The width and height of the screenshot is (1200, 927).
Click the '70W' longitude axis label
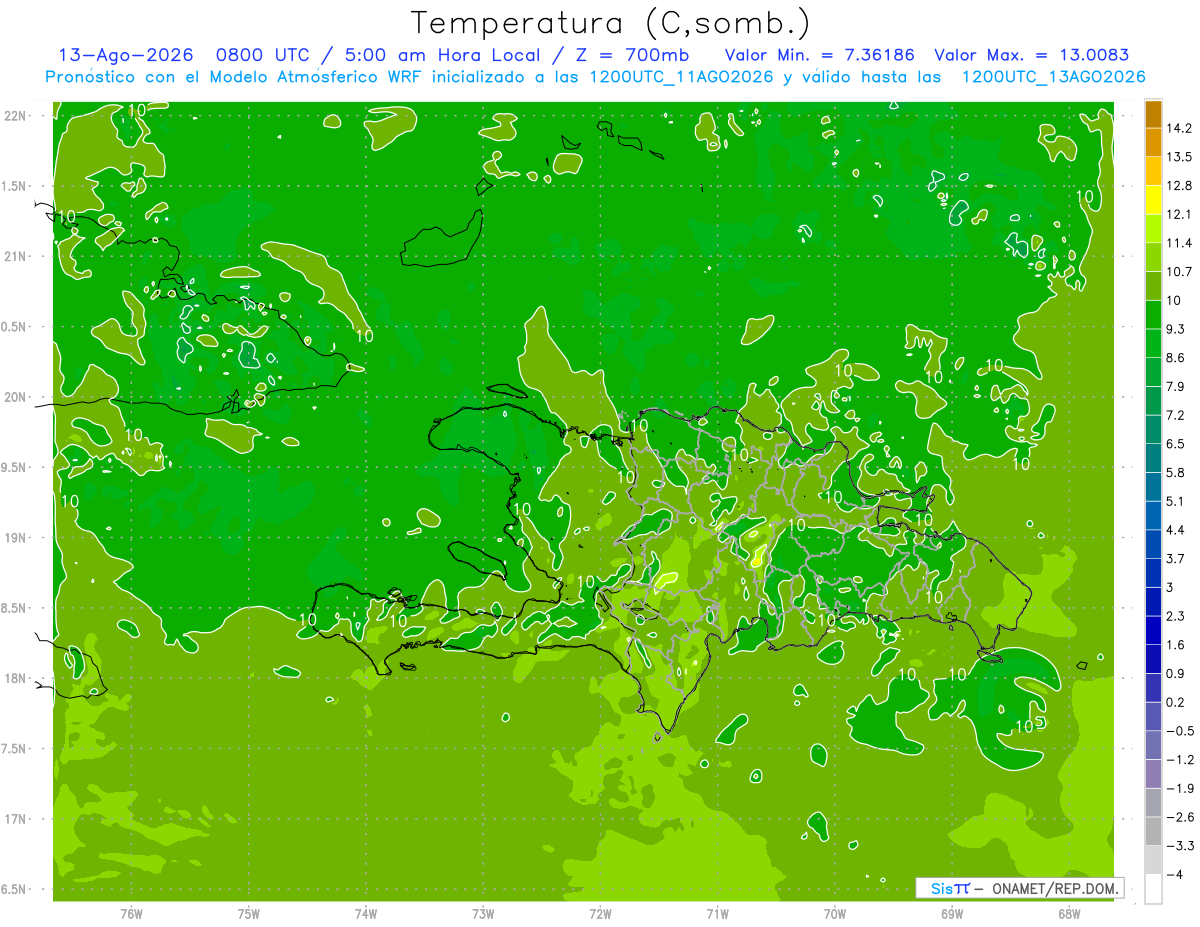[x=834, y=914]
